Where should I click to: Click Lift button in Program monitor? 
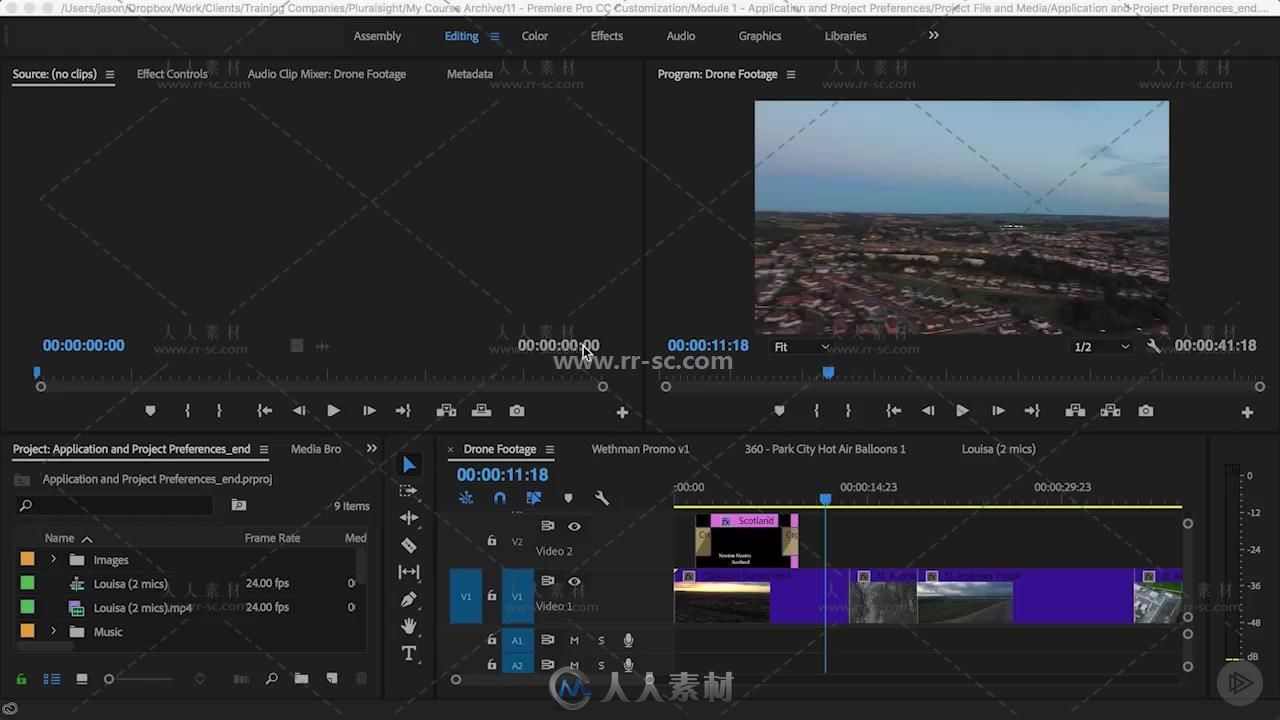point(1075,411)
